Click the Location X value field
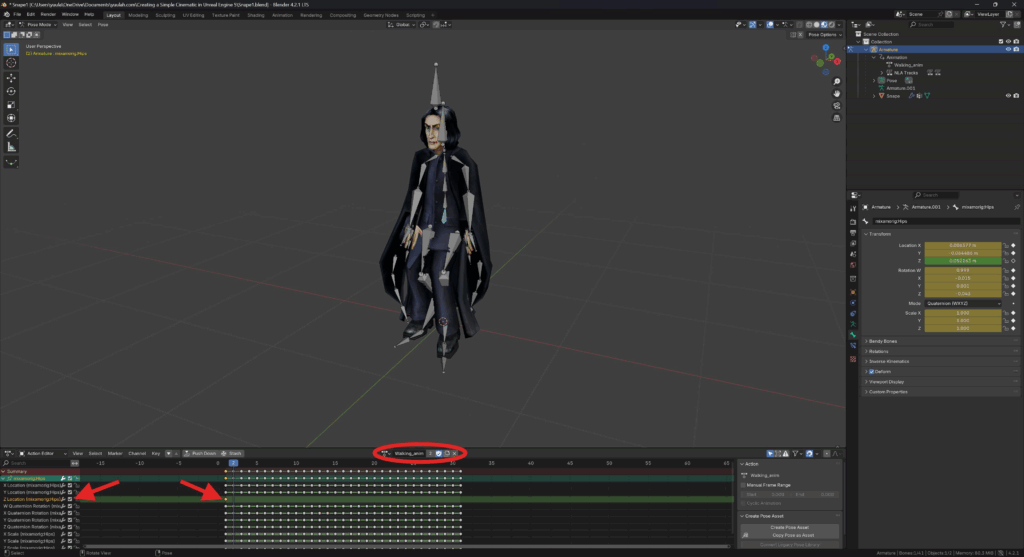 pyautogui.click(x=963, y=245)
